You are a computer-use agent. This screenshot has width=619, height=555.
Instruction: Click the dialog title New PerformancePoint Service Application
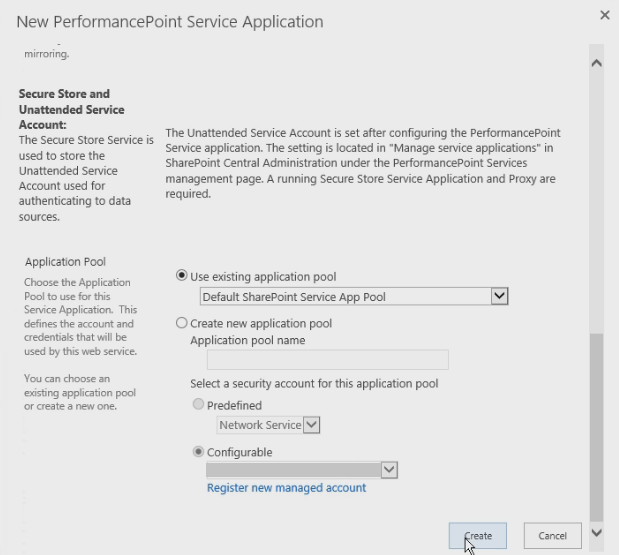[x=170, y=22]
